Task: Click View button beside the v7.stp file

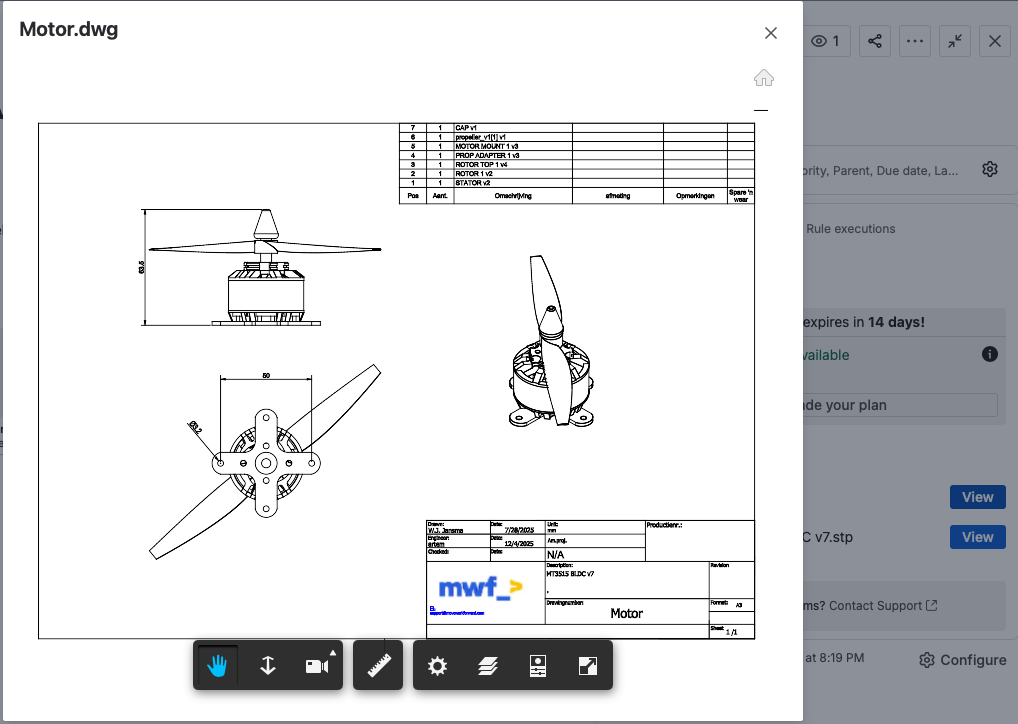Action: (x=977, y=537)
